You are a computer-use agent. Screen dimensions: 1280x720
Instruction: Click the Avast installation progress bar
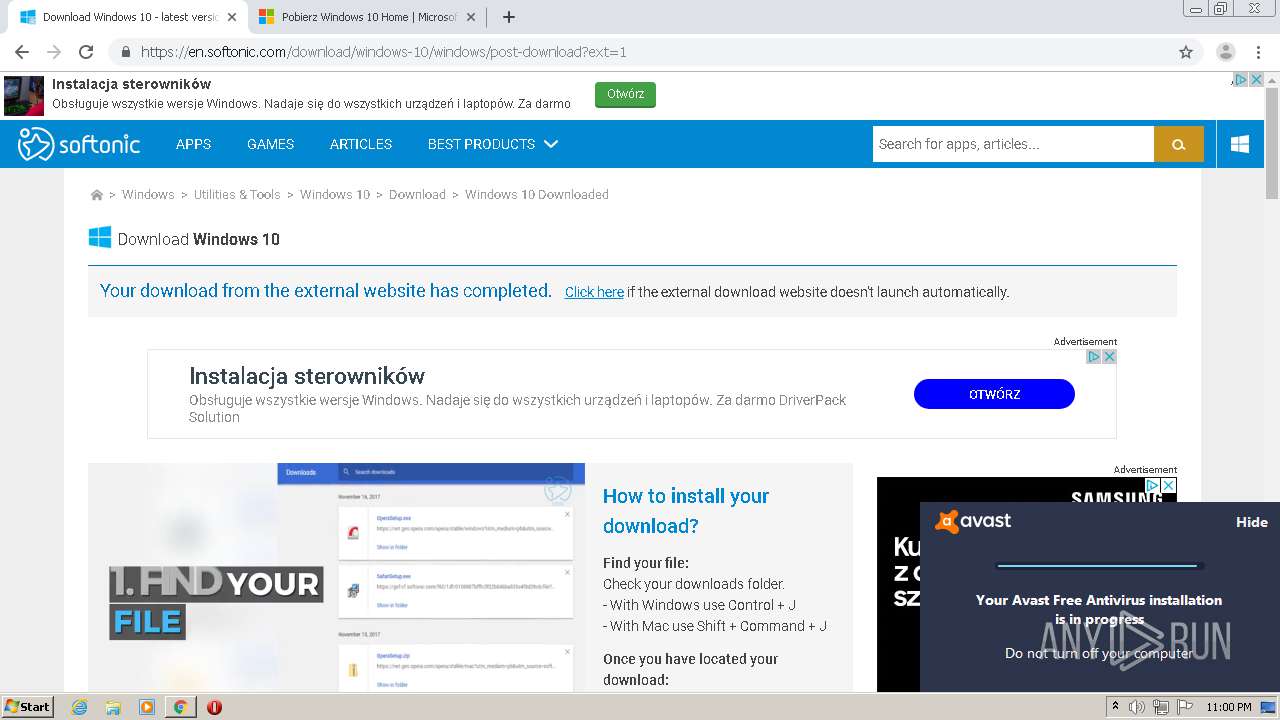click(1098, 566)
